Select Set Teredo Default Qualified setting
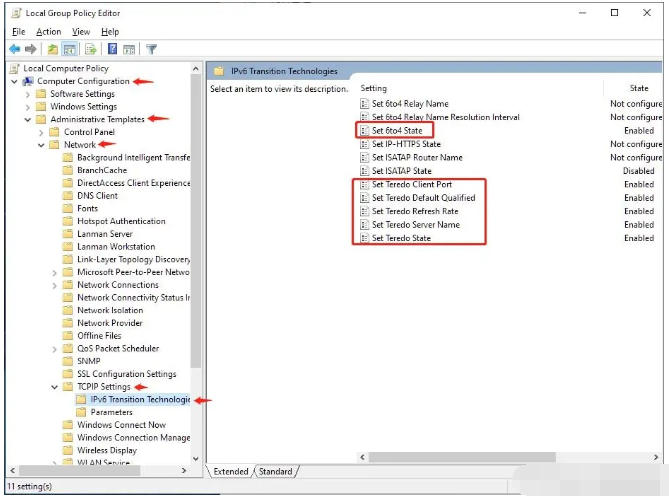669x500 pixels. (x=423, y=198)
